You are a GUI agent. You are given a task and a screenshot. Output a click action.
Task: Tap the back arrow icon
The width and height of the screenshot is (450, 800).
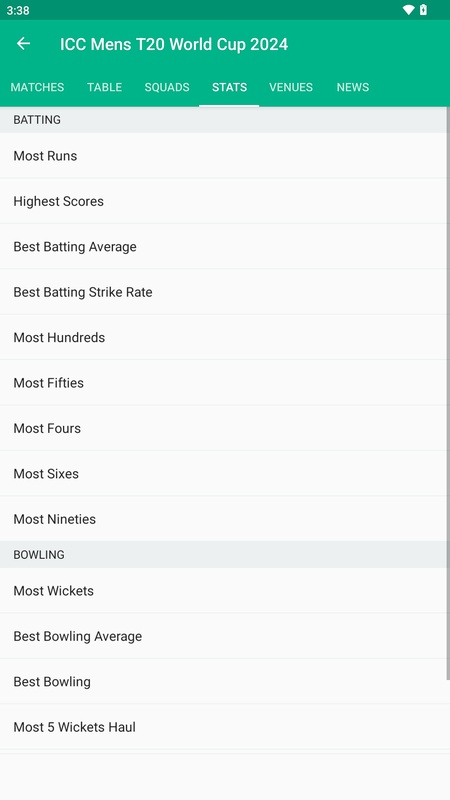(23, 44)
